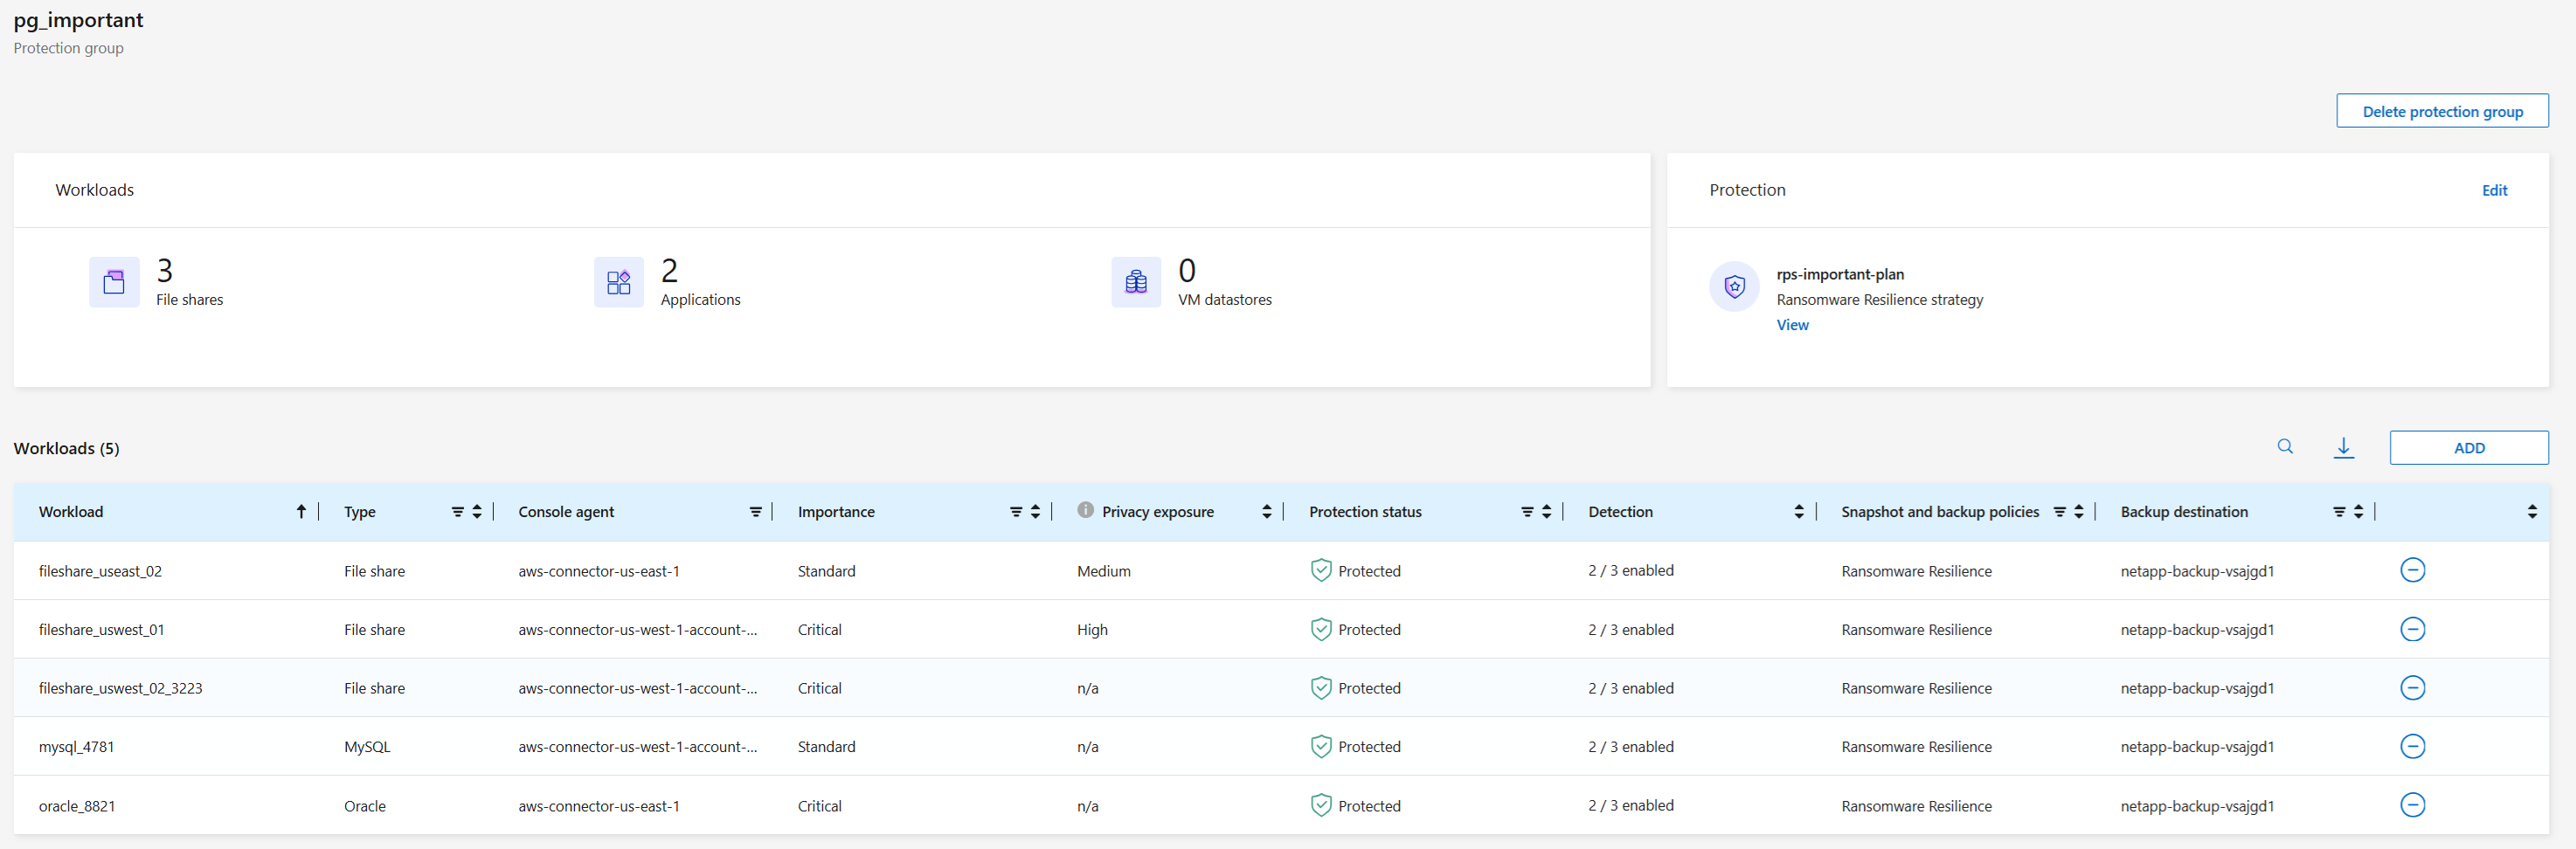
Task: Remove fileshare_useast_02 using its minus icon
Action: [x=2412, y=570]
